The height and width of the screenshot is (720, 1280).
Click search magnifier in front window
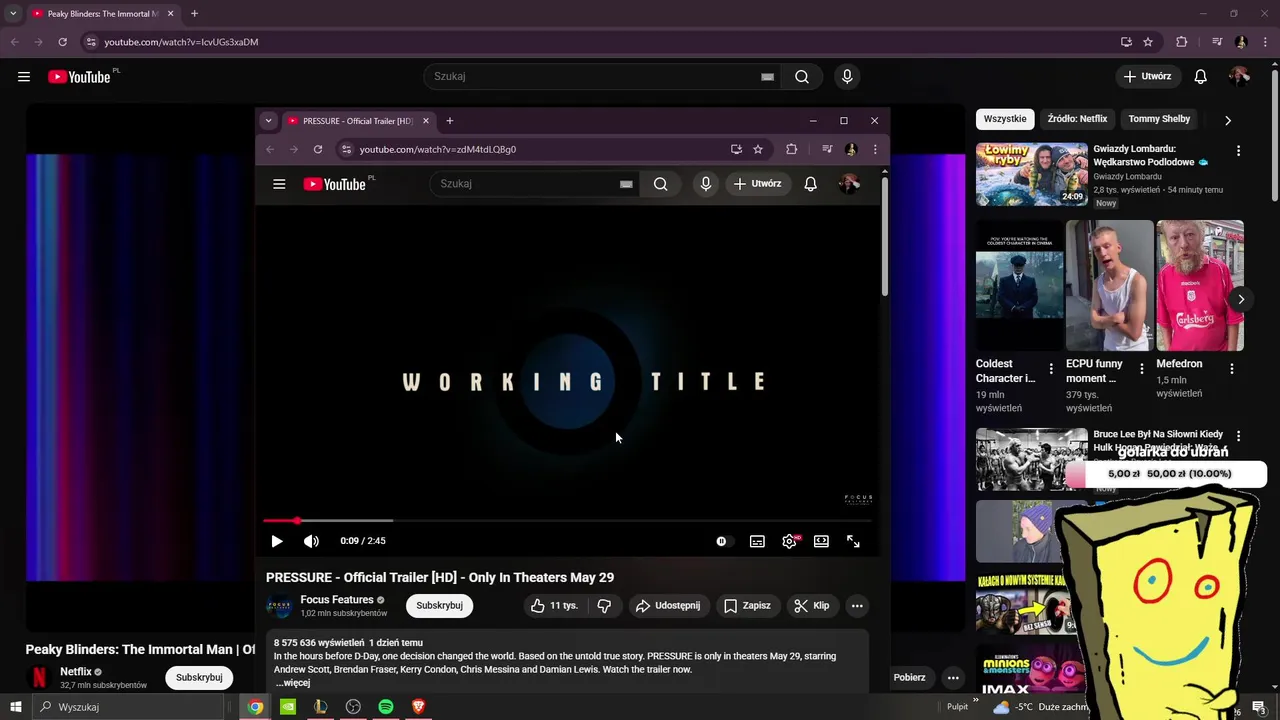[x=661, y=184]
